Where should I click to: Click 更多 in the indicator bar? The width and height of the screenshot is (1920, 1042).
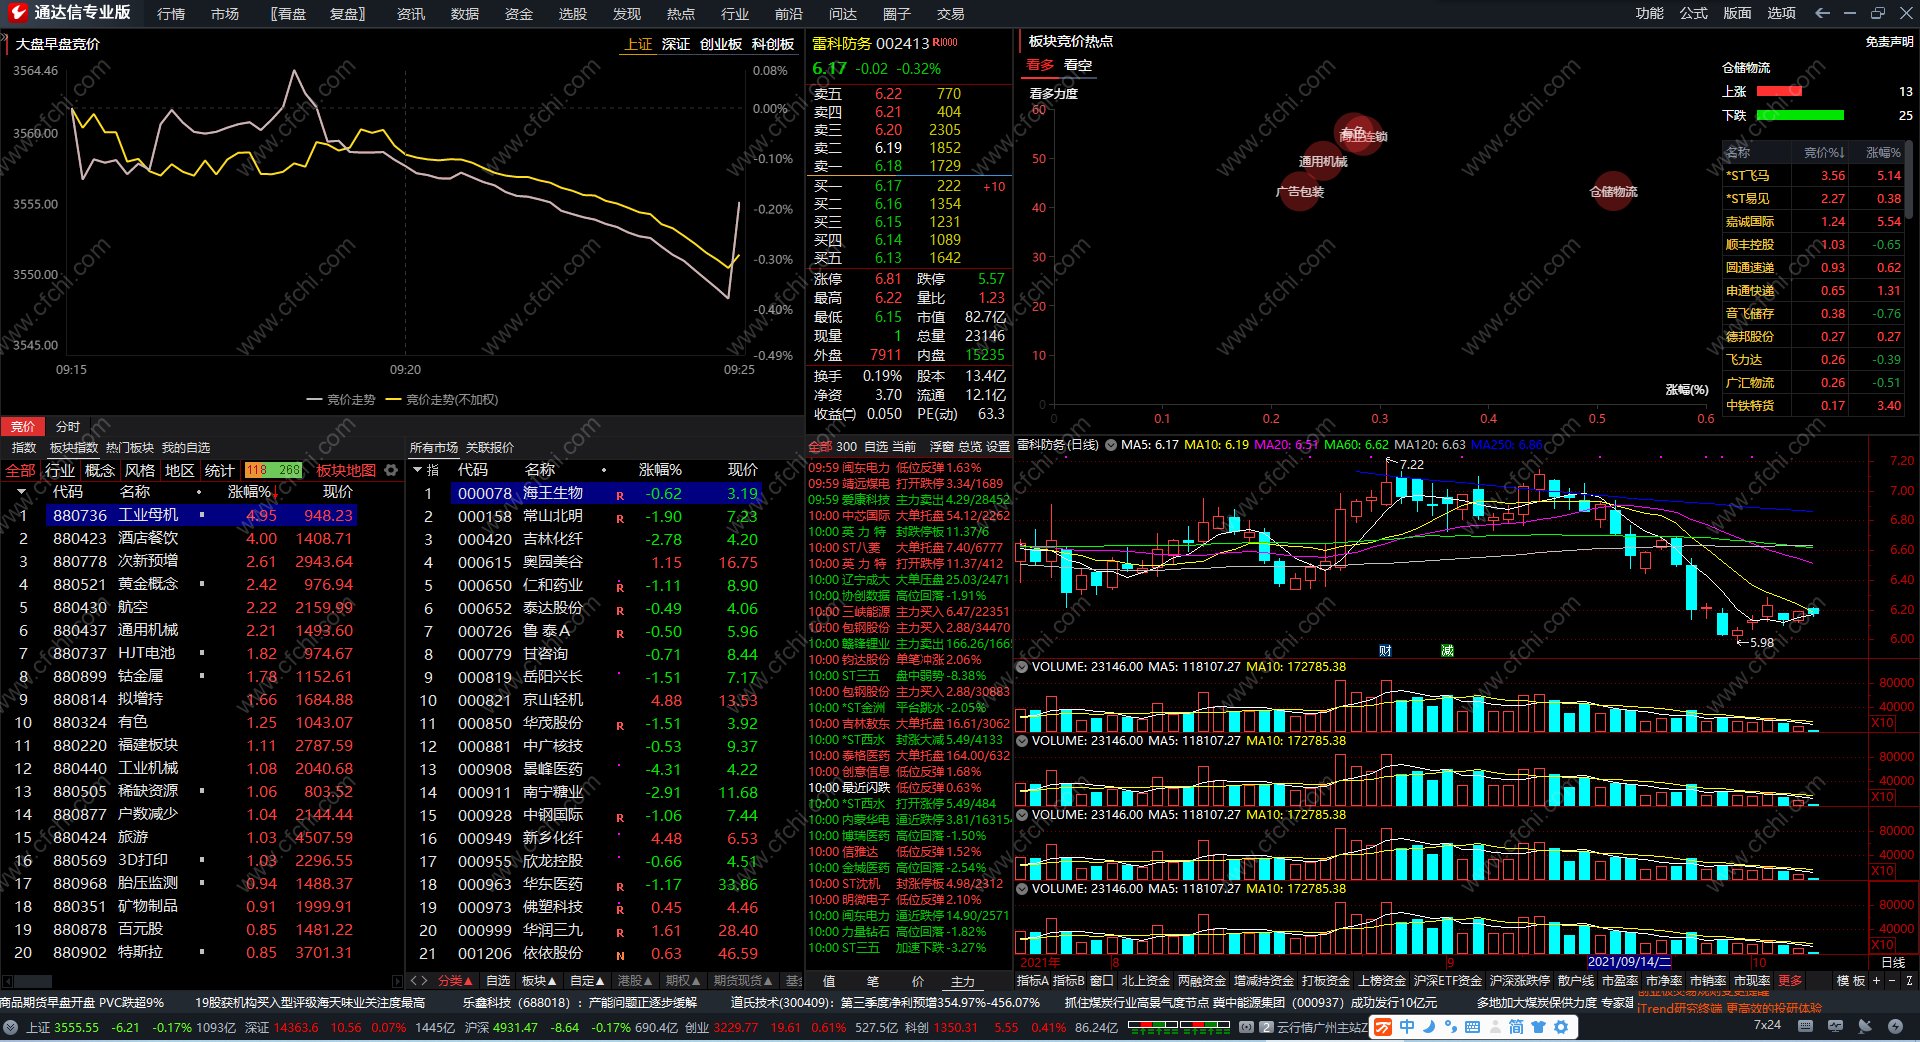click(1790, 981)
